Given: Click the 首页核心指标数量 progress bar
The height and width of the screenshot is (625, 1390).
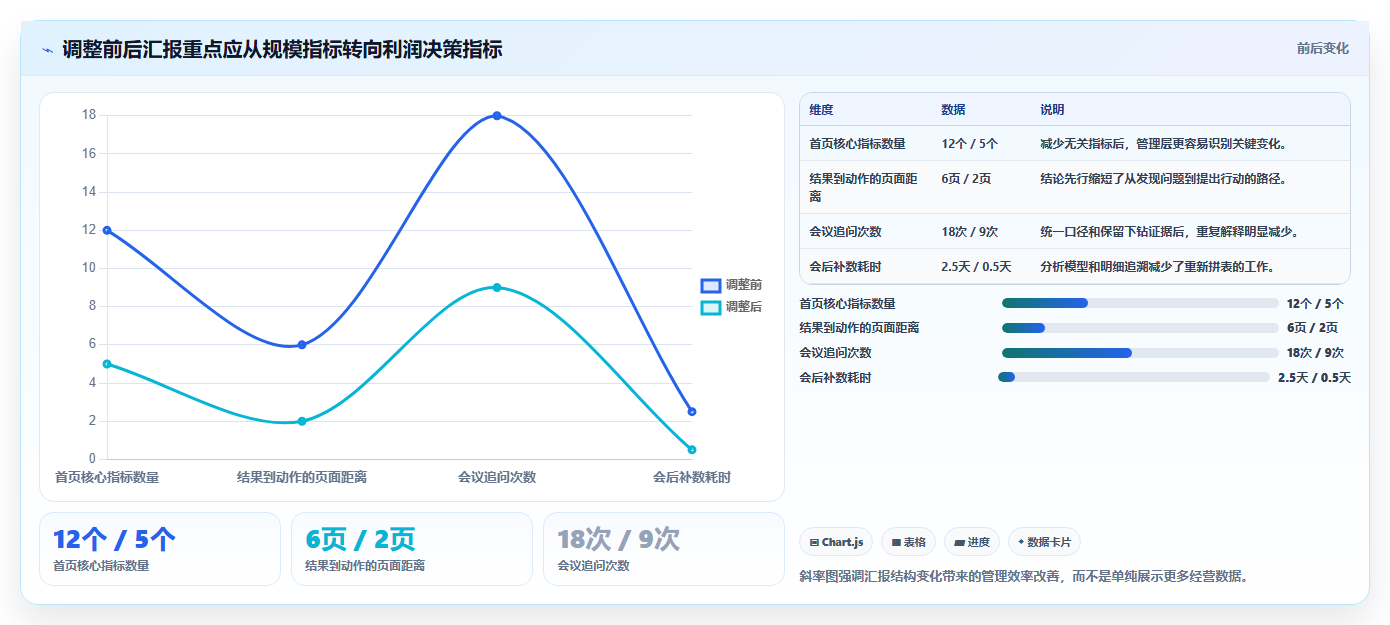Looking at the screenshot, I should coord(1140,303).
